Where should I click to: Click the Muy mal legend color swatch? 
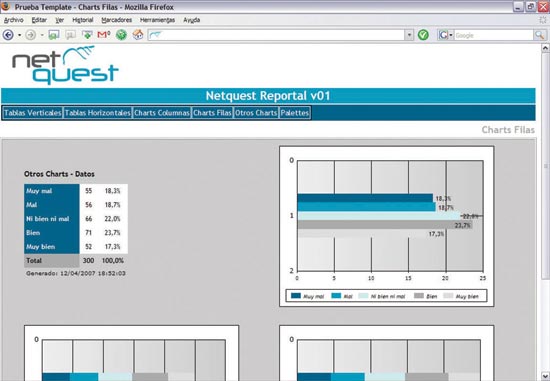click(296, 296)
